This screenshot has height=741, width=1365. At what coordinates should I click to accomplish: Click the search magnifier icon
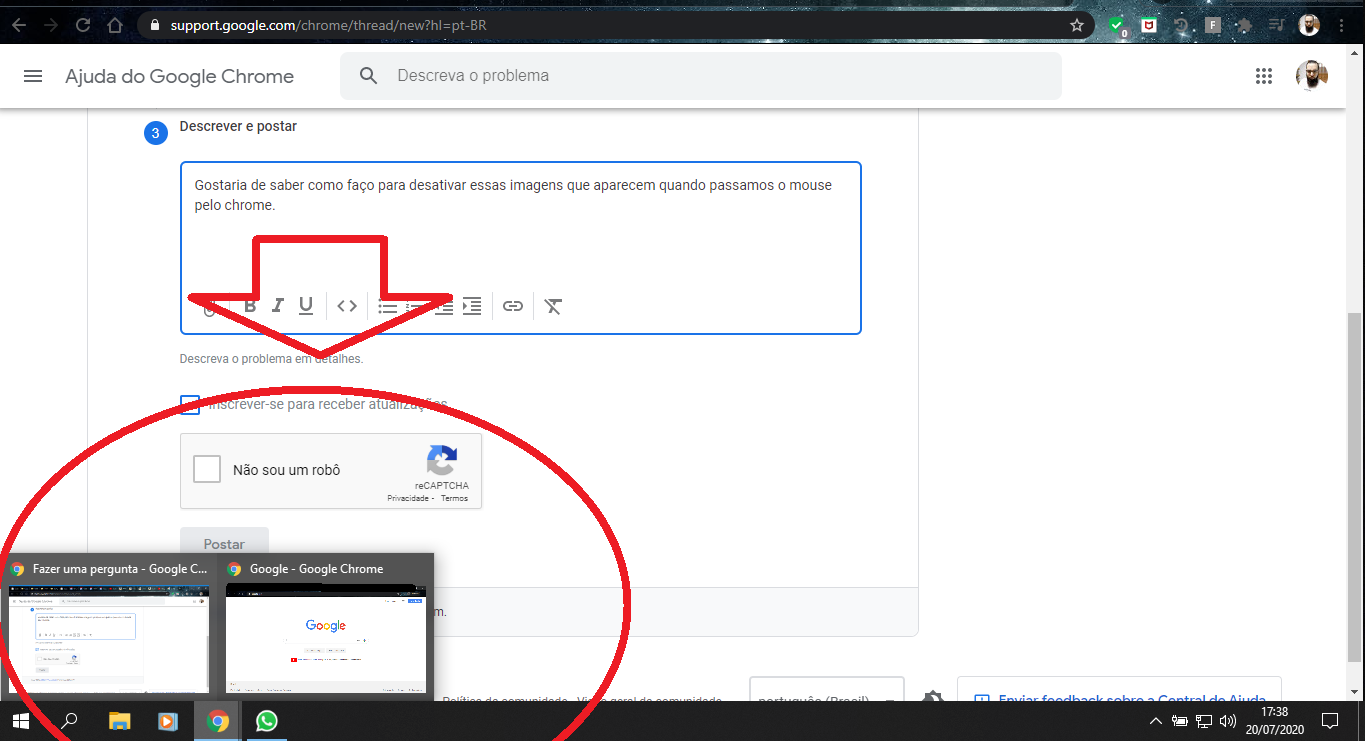[369, 76]
